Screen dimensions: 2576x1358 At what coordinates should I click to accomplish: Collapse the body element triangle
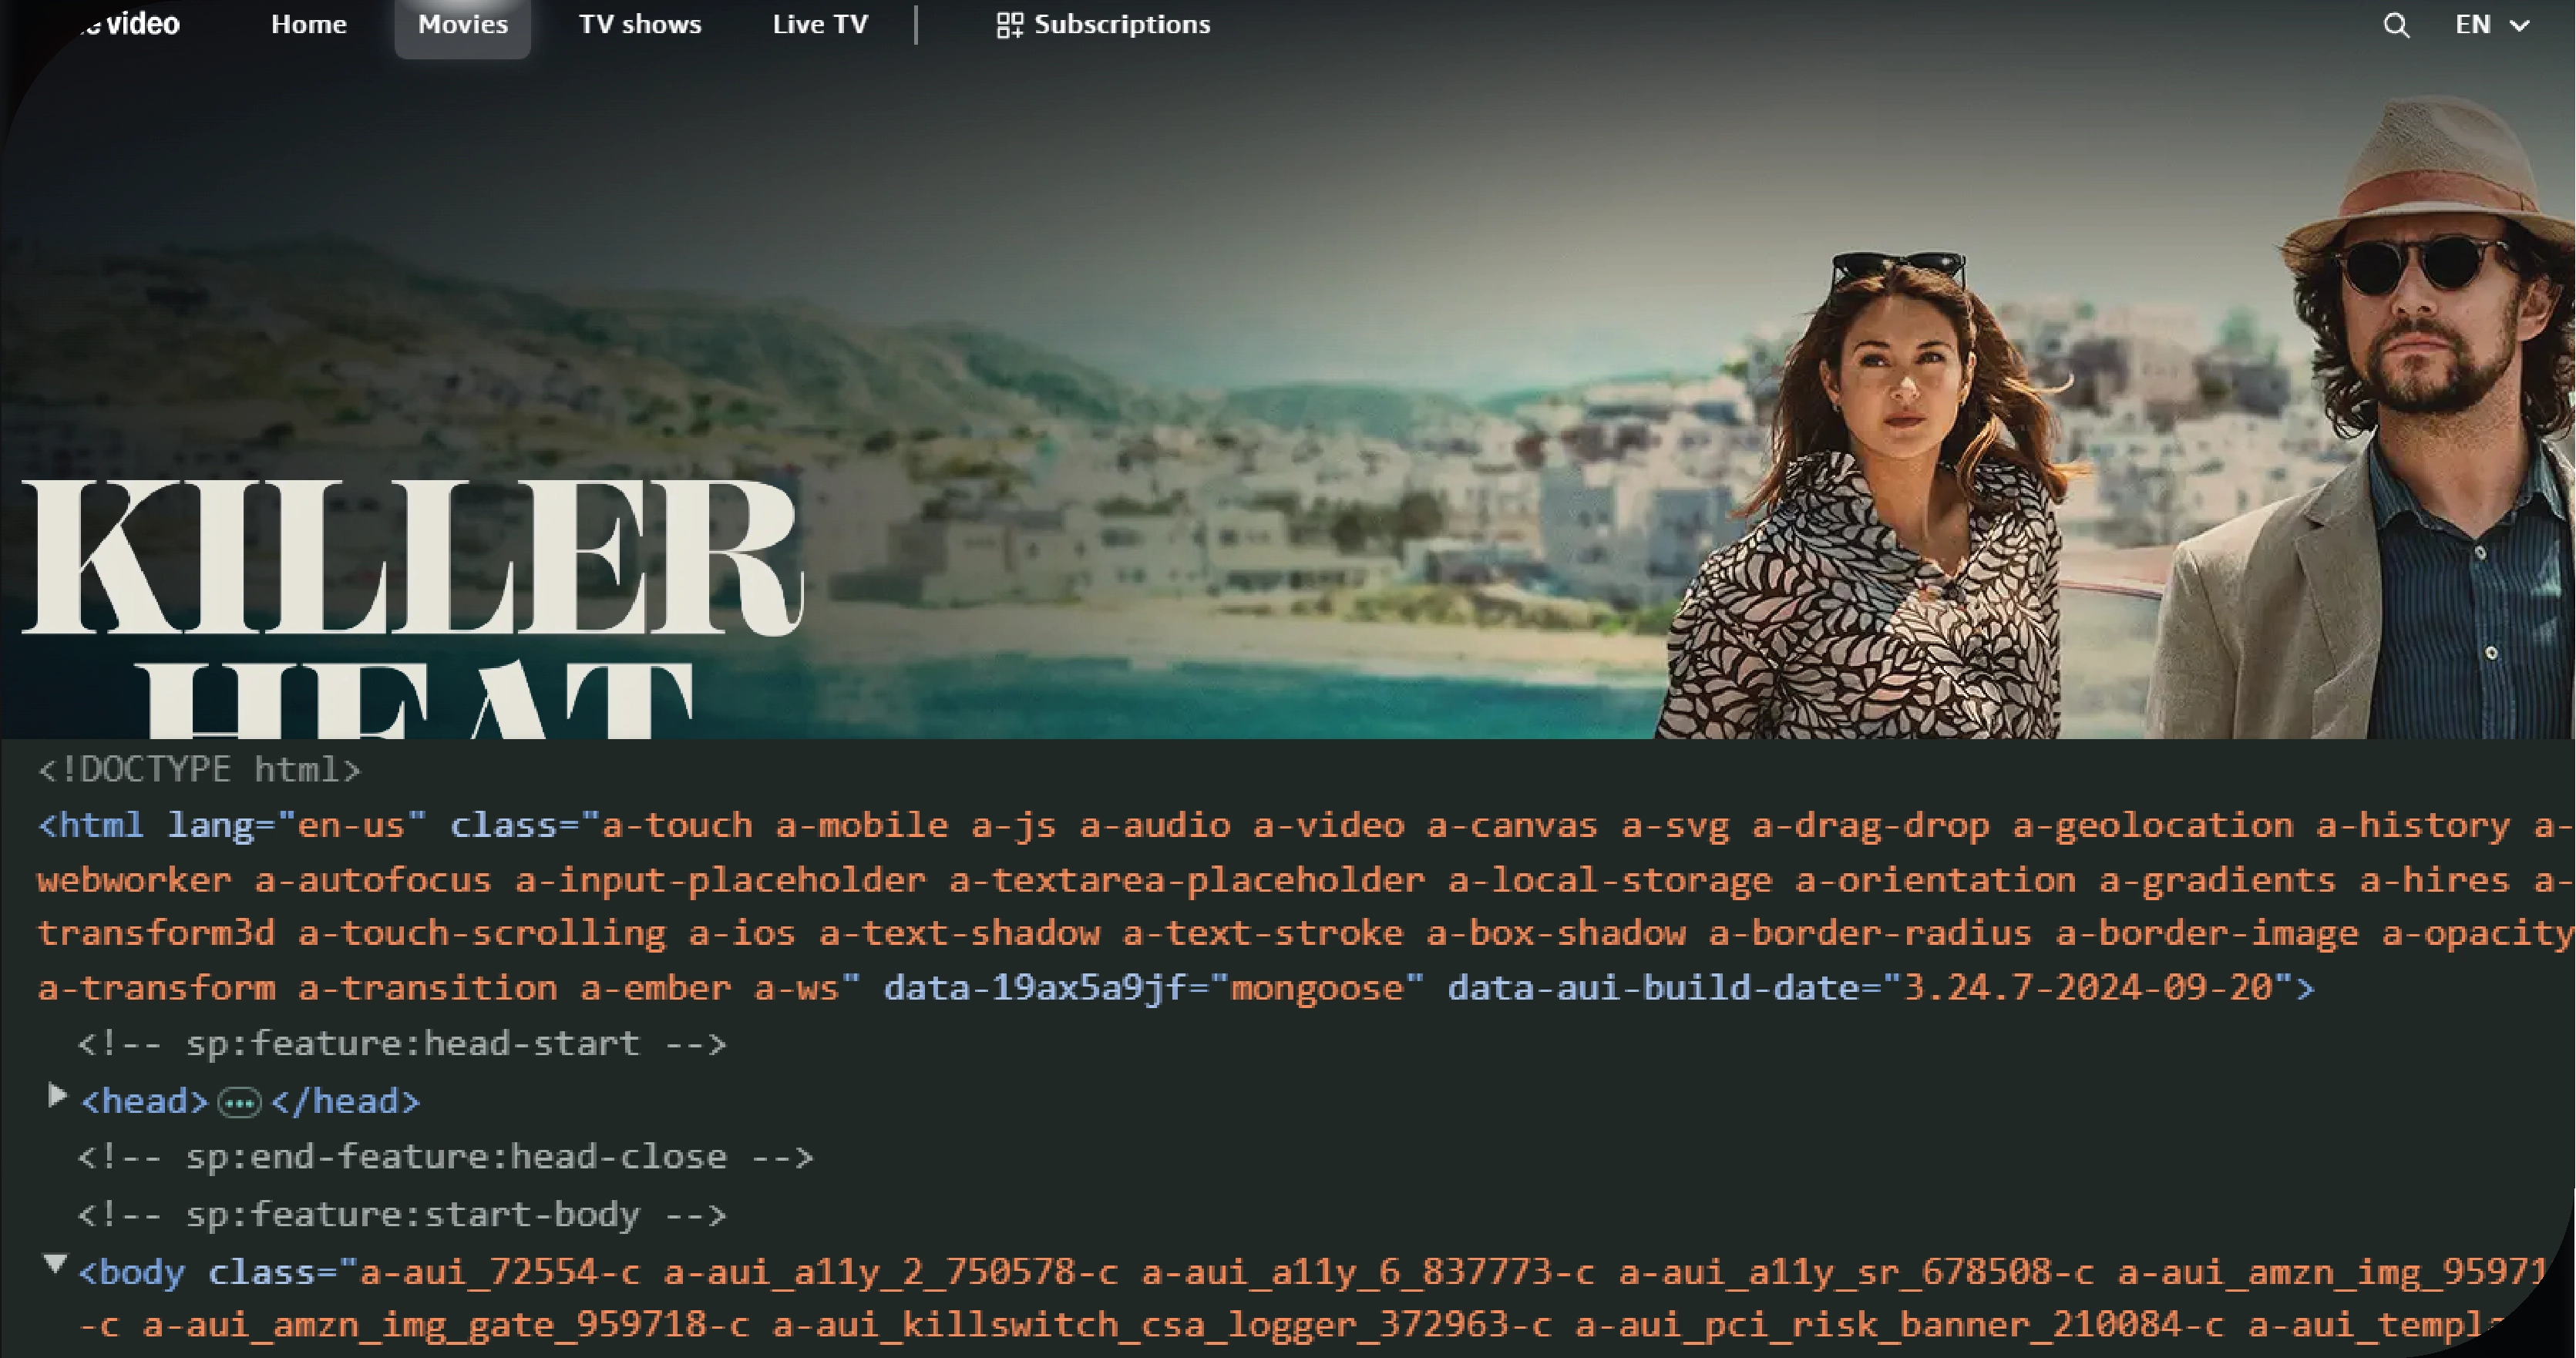pyautogui.click(x=56, y=1265)
